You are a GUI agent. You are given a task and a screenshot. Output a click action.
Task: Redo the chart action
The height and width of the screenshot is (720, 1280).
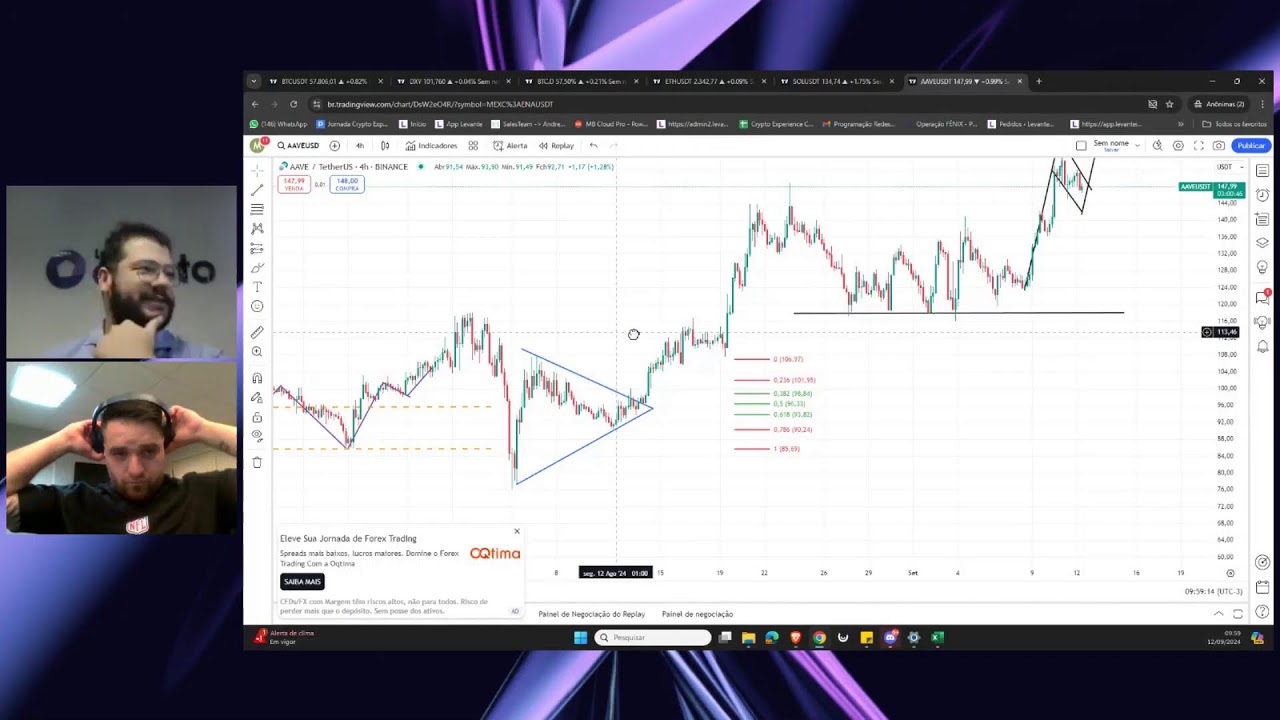[613, 145]
